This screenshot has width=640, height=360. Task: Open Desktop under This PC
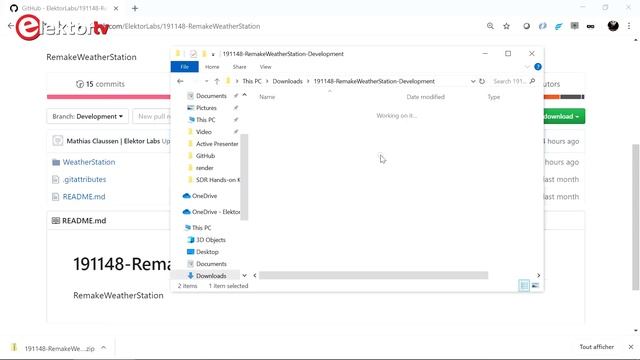tap(207, 252)
